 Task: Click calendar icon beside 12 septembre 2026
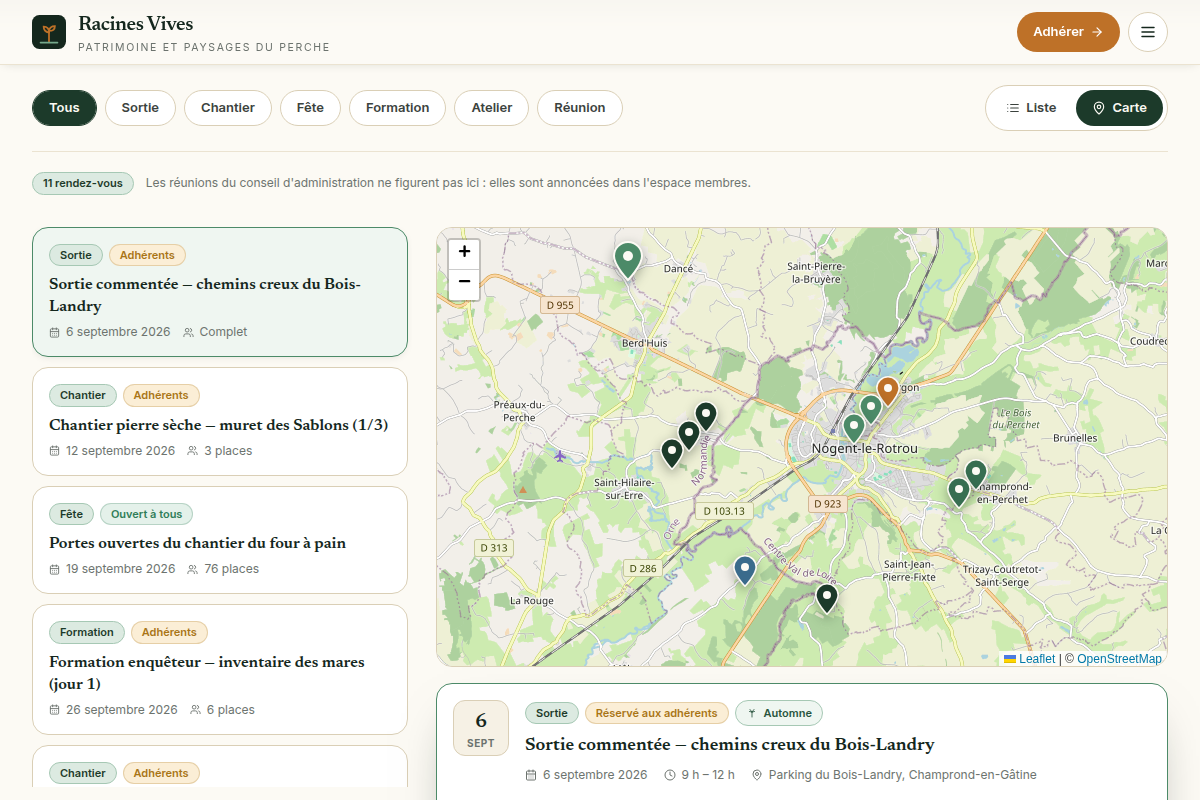pyautogui.click(x=55, y=451)
